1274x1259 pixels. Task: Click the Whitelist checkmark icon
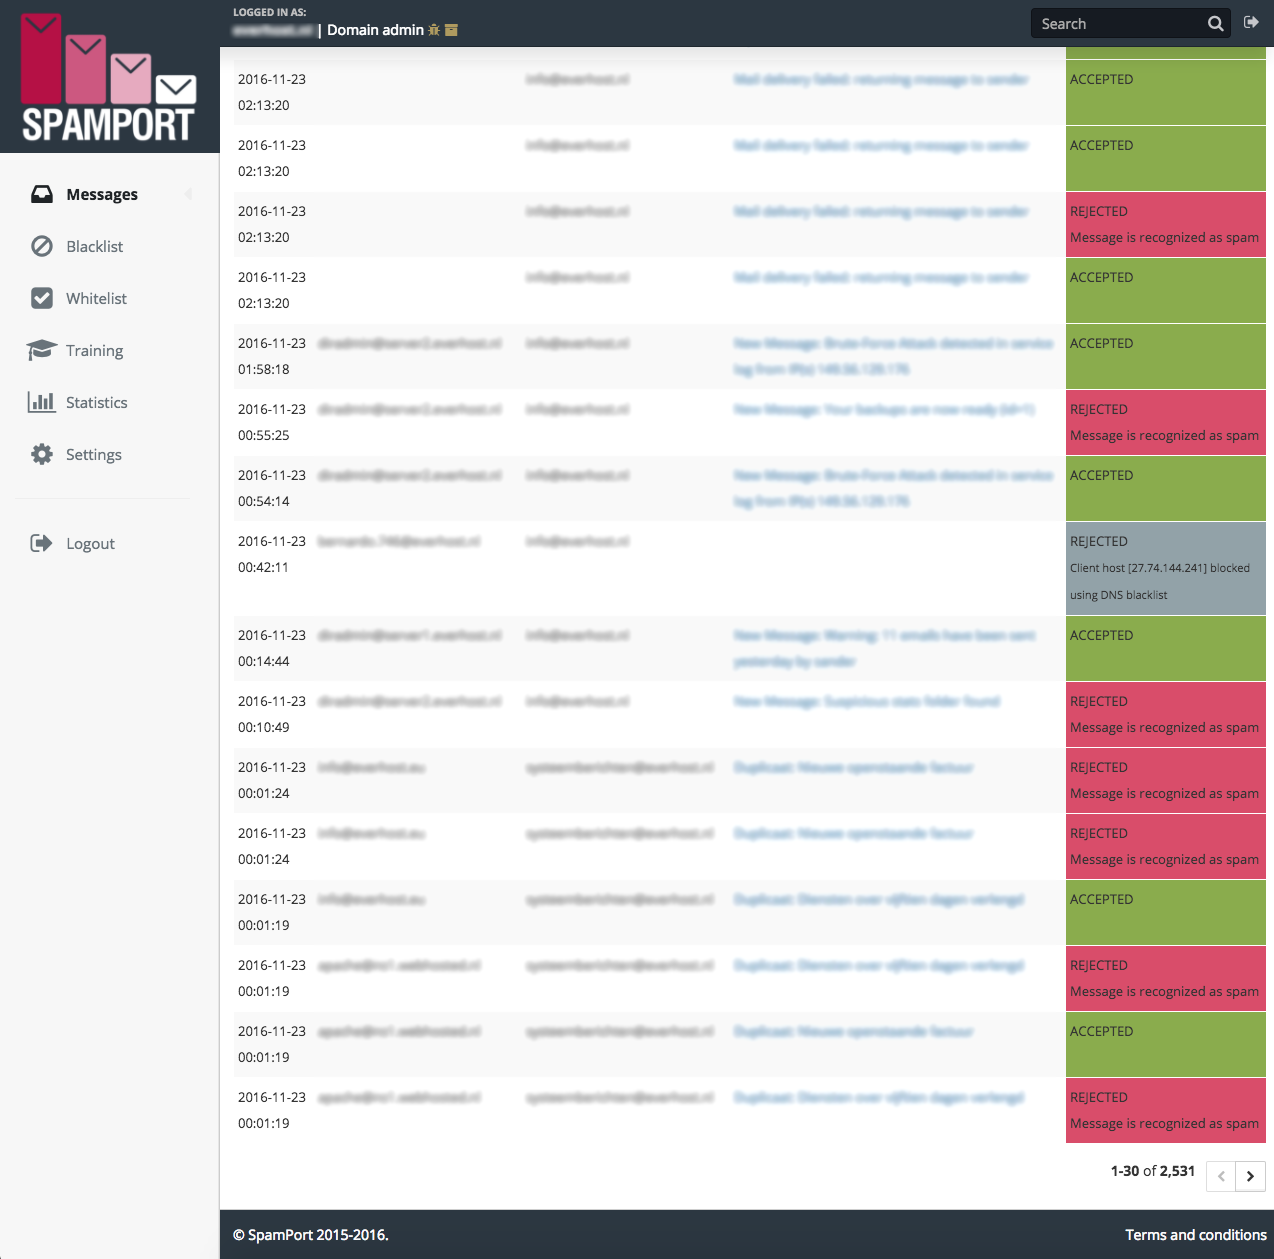point(42,298)
